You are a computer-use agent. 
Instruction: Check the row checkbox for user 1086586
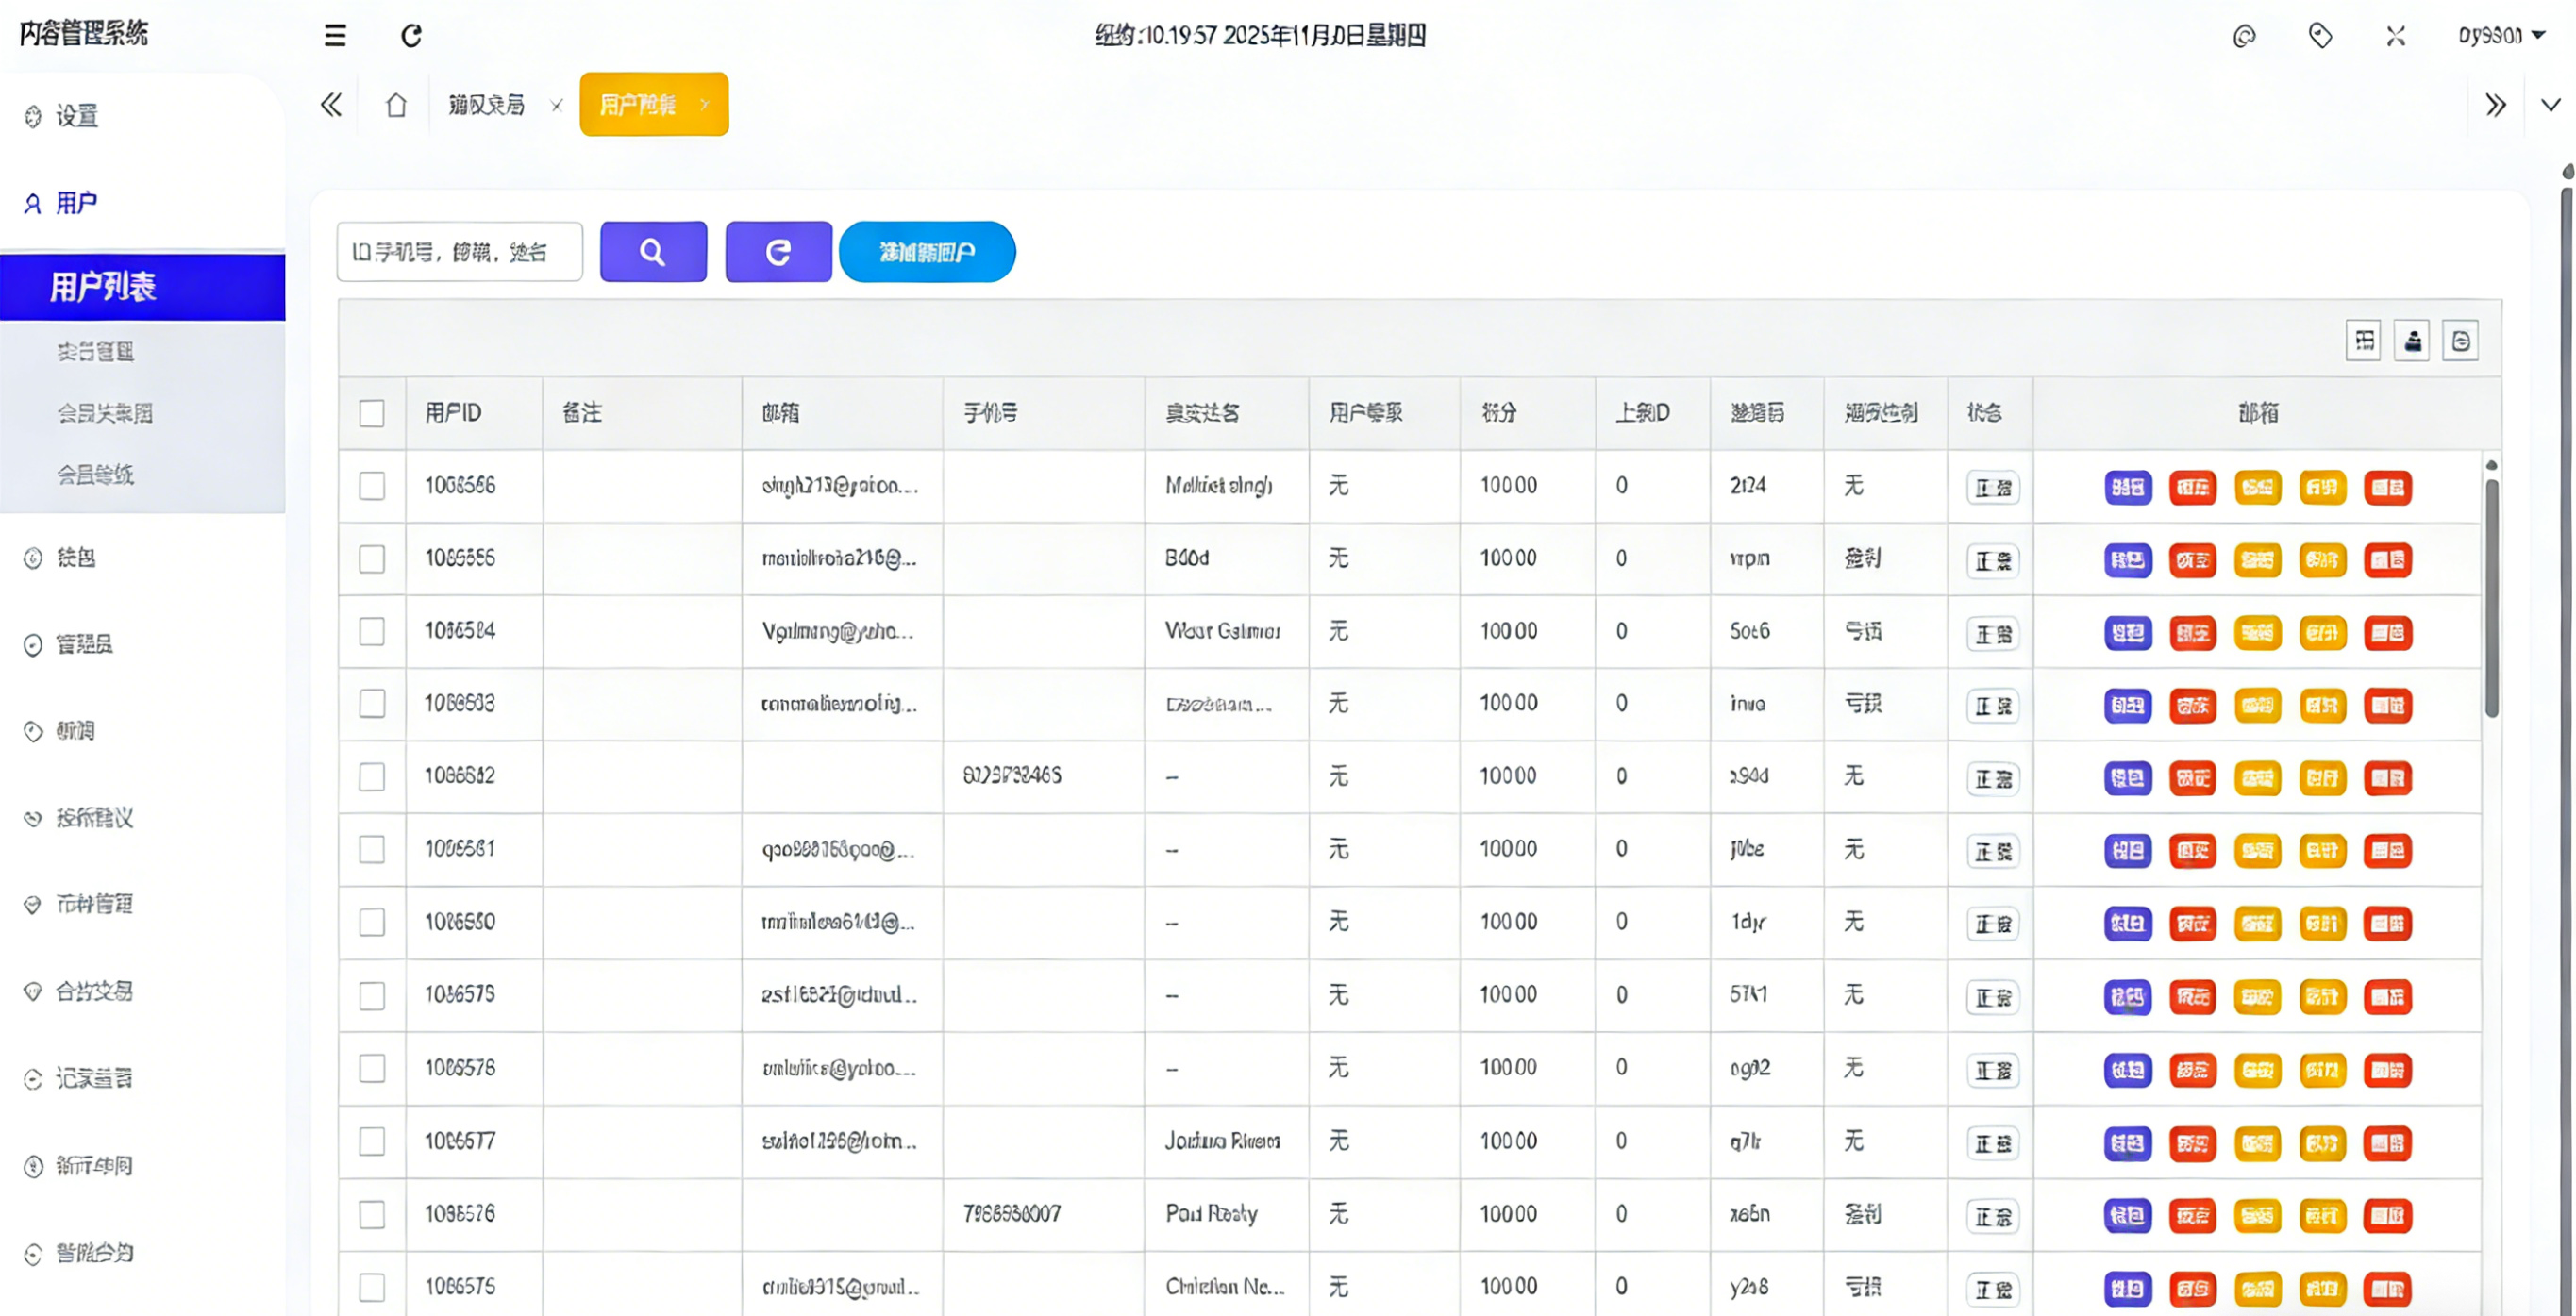pos(372,486)
